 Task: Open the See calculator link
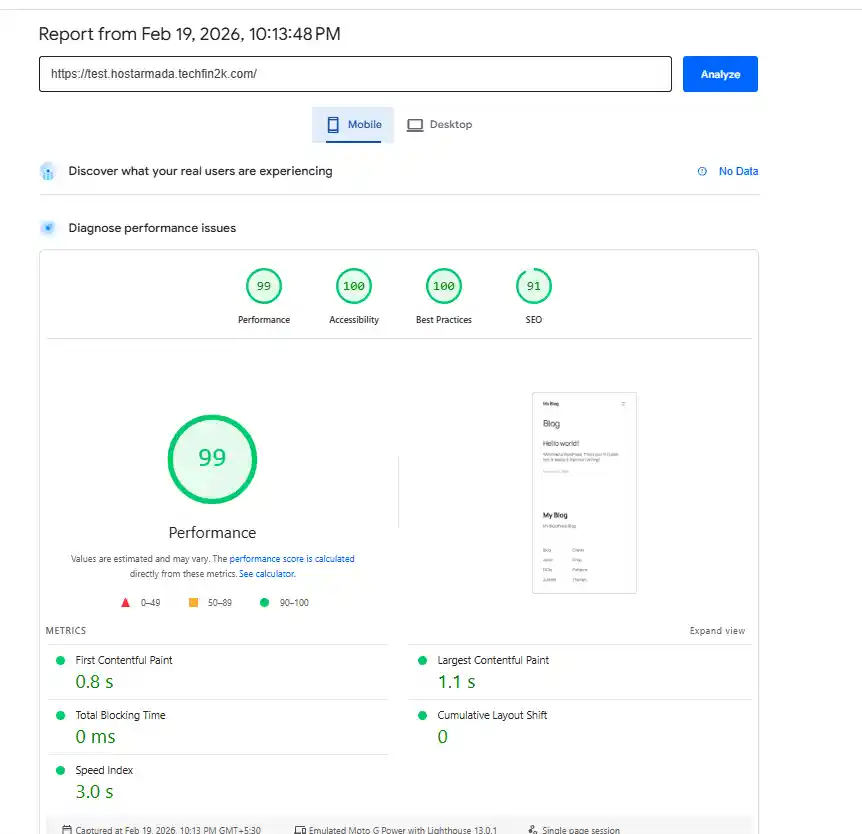[267, 573]
